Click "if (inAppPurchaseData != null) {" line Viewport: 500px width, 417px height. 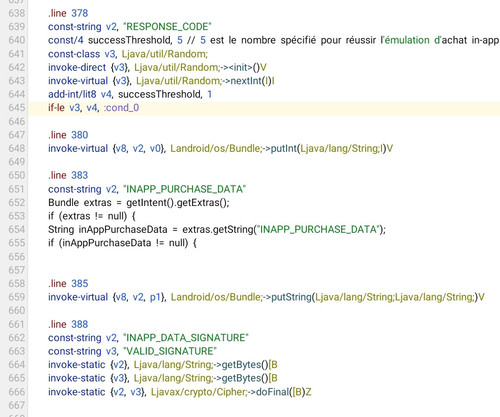(122, 243)
